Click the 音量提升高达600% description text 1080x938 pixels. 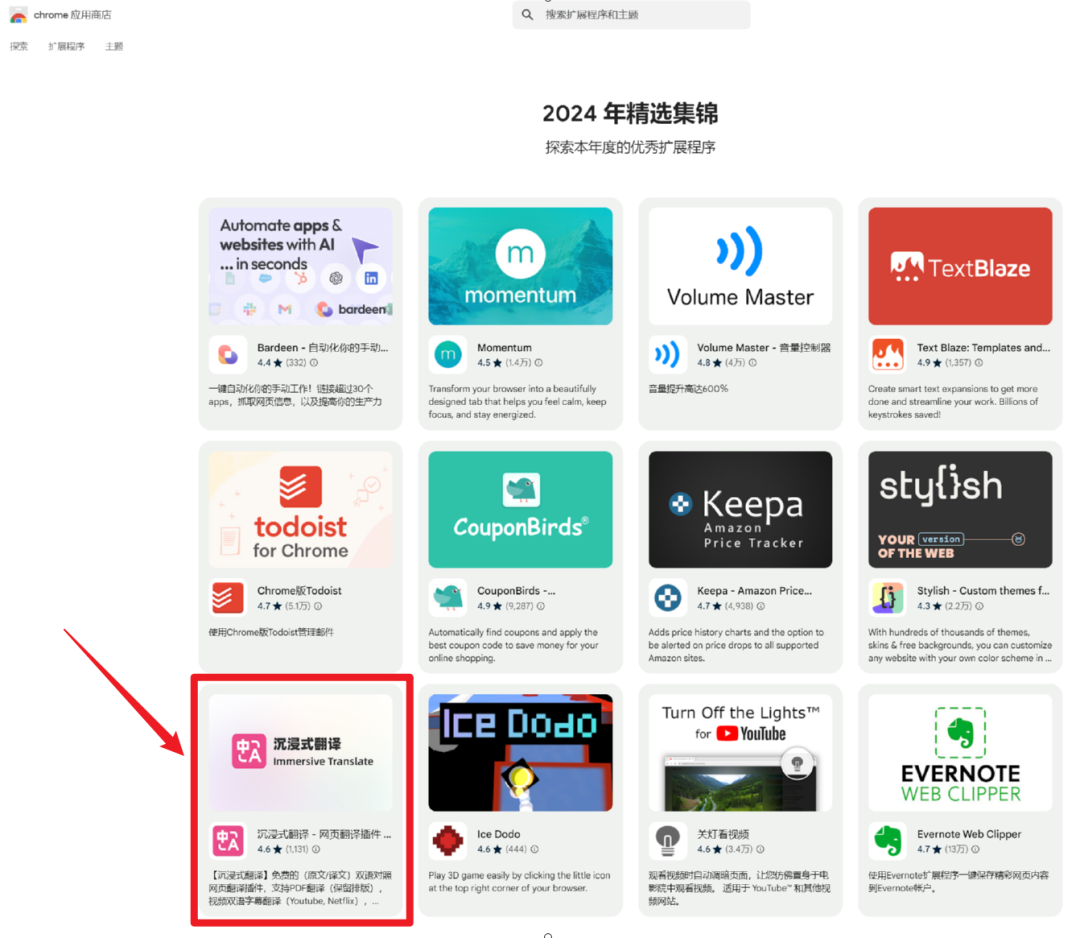click(x=688, y=388)
